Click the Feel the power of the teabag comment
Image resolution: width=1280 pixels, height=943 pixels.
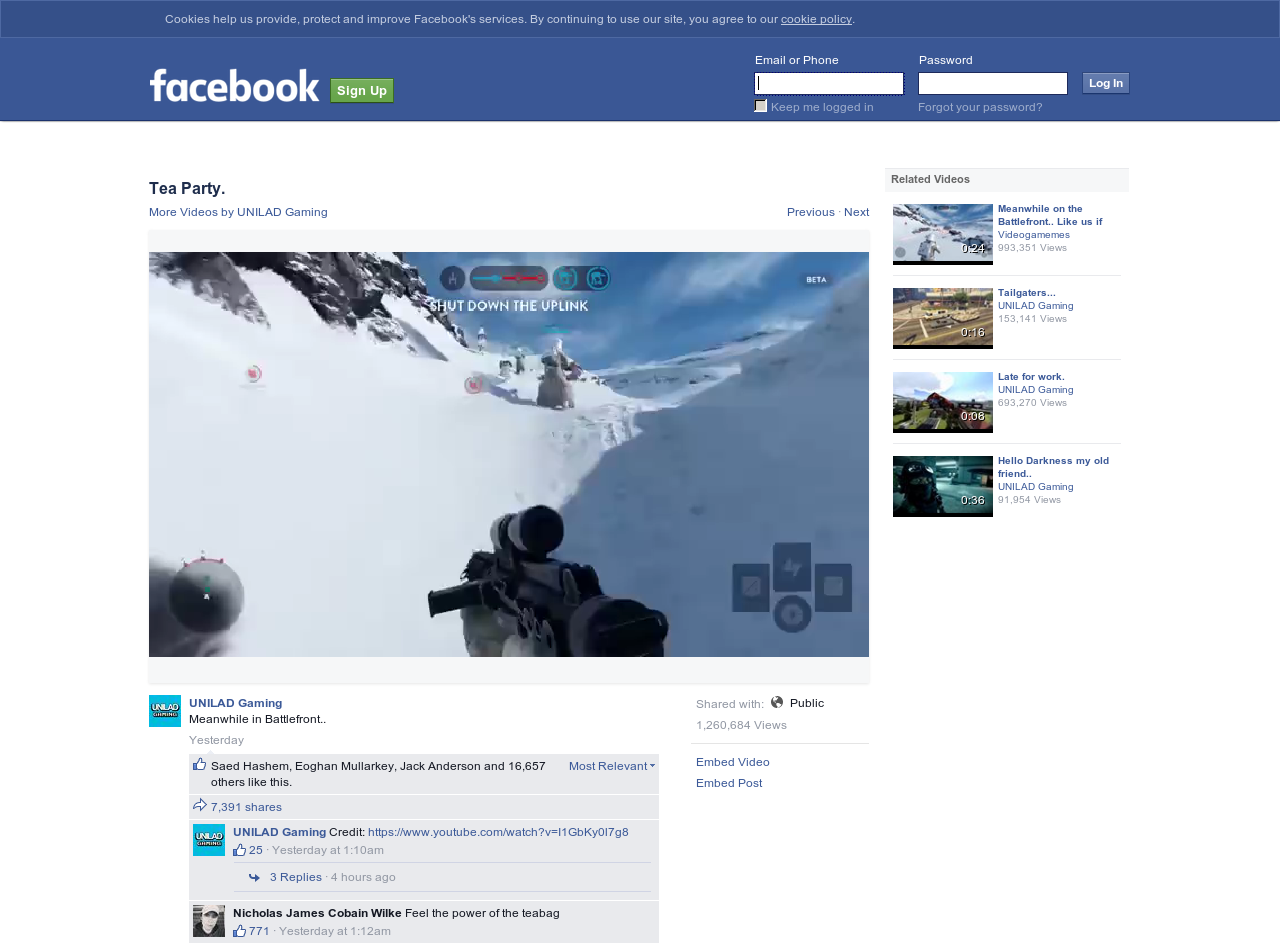(482, 913)
